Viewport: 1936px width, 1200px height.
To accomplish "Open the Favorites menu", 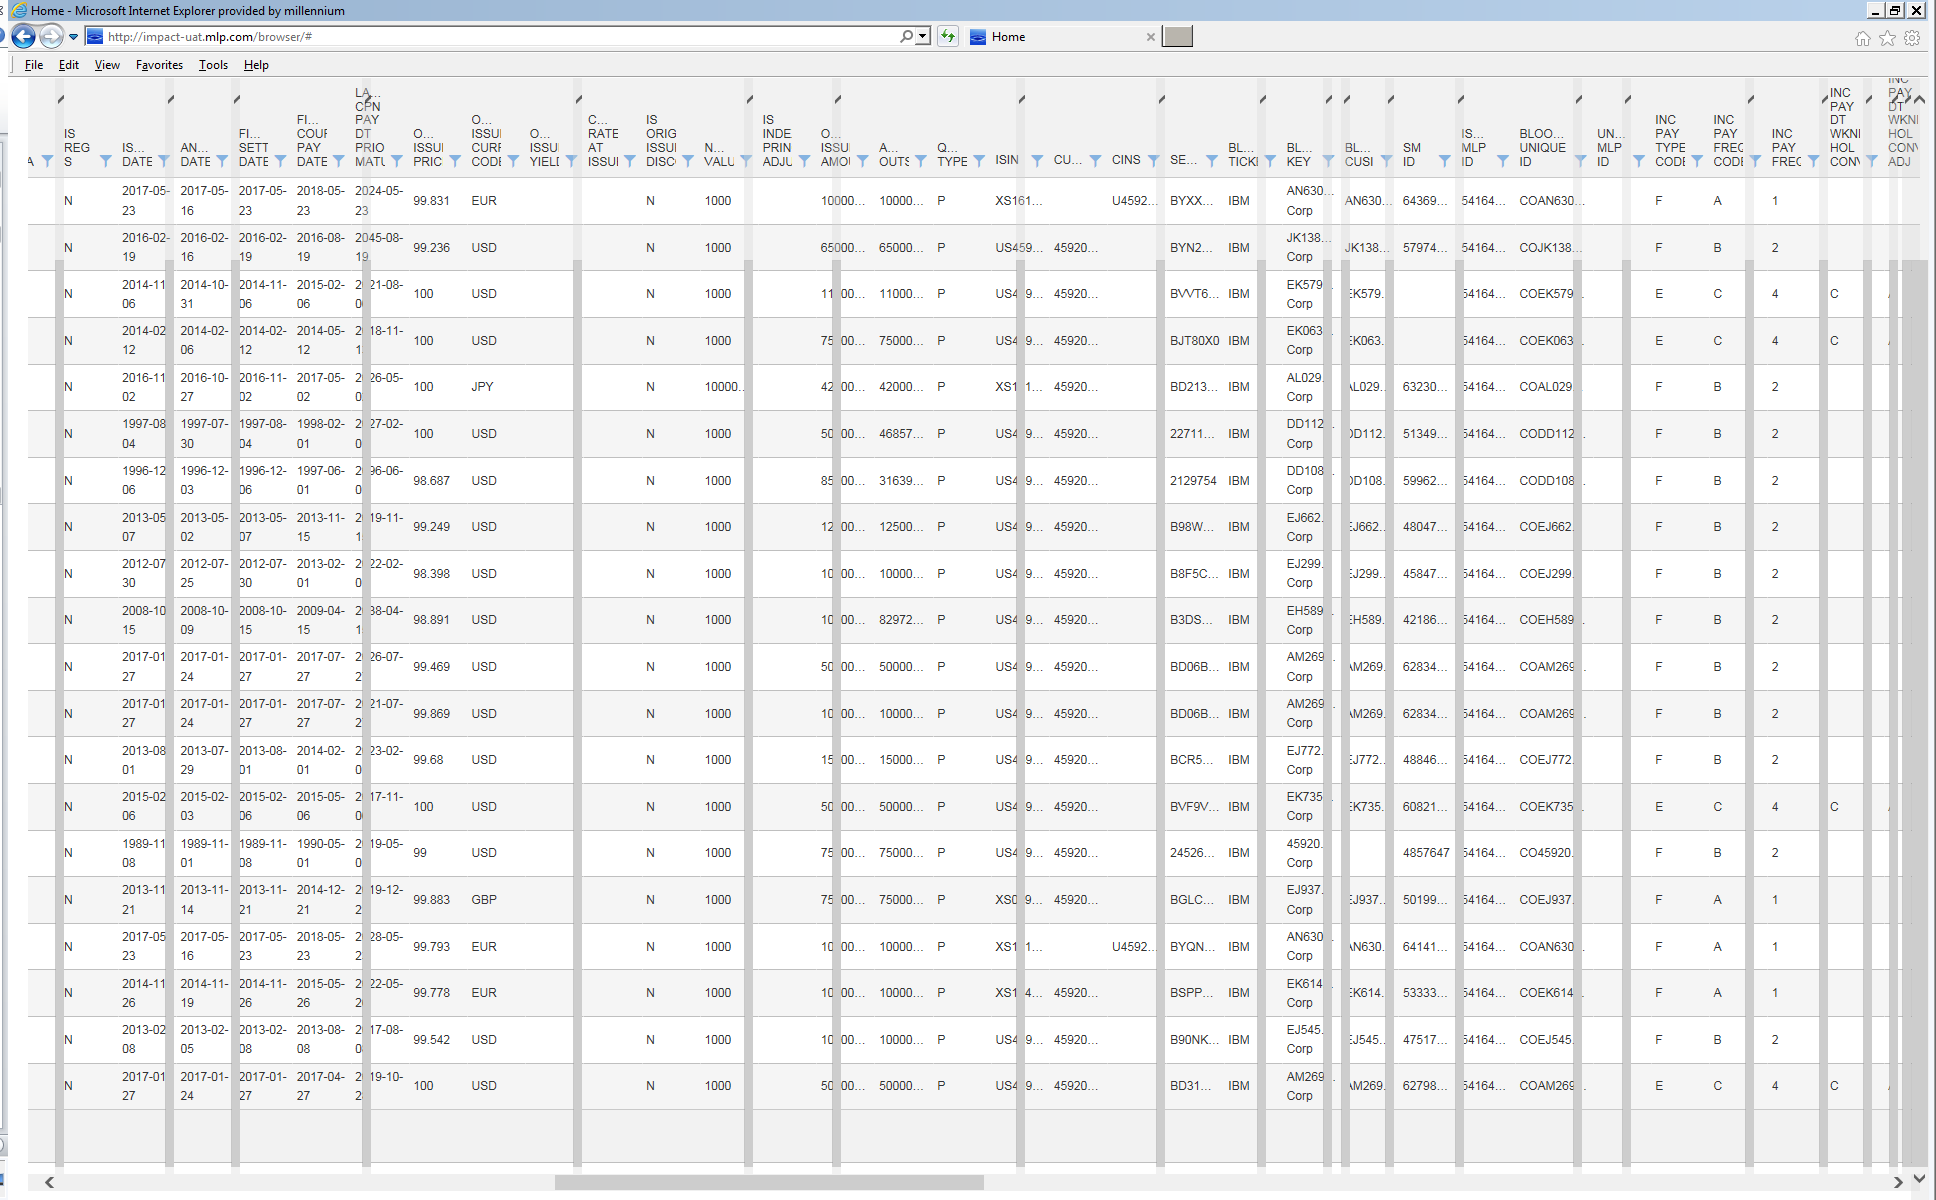I will [159, 65].
